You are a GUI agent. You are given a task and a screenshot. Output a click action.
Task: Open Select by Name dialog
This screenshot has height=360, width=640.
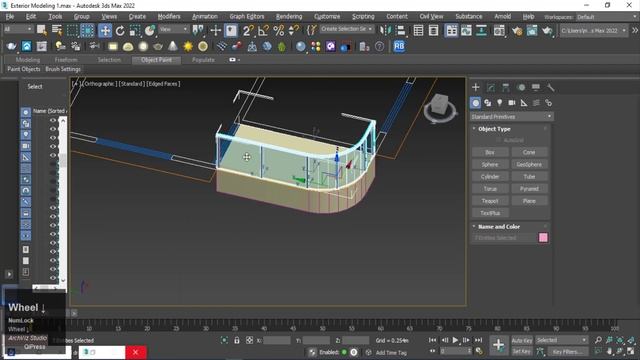click(x=57, y=30)
